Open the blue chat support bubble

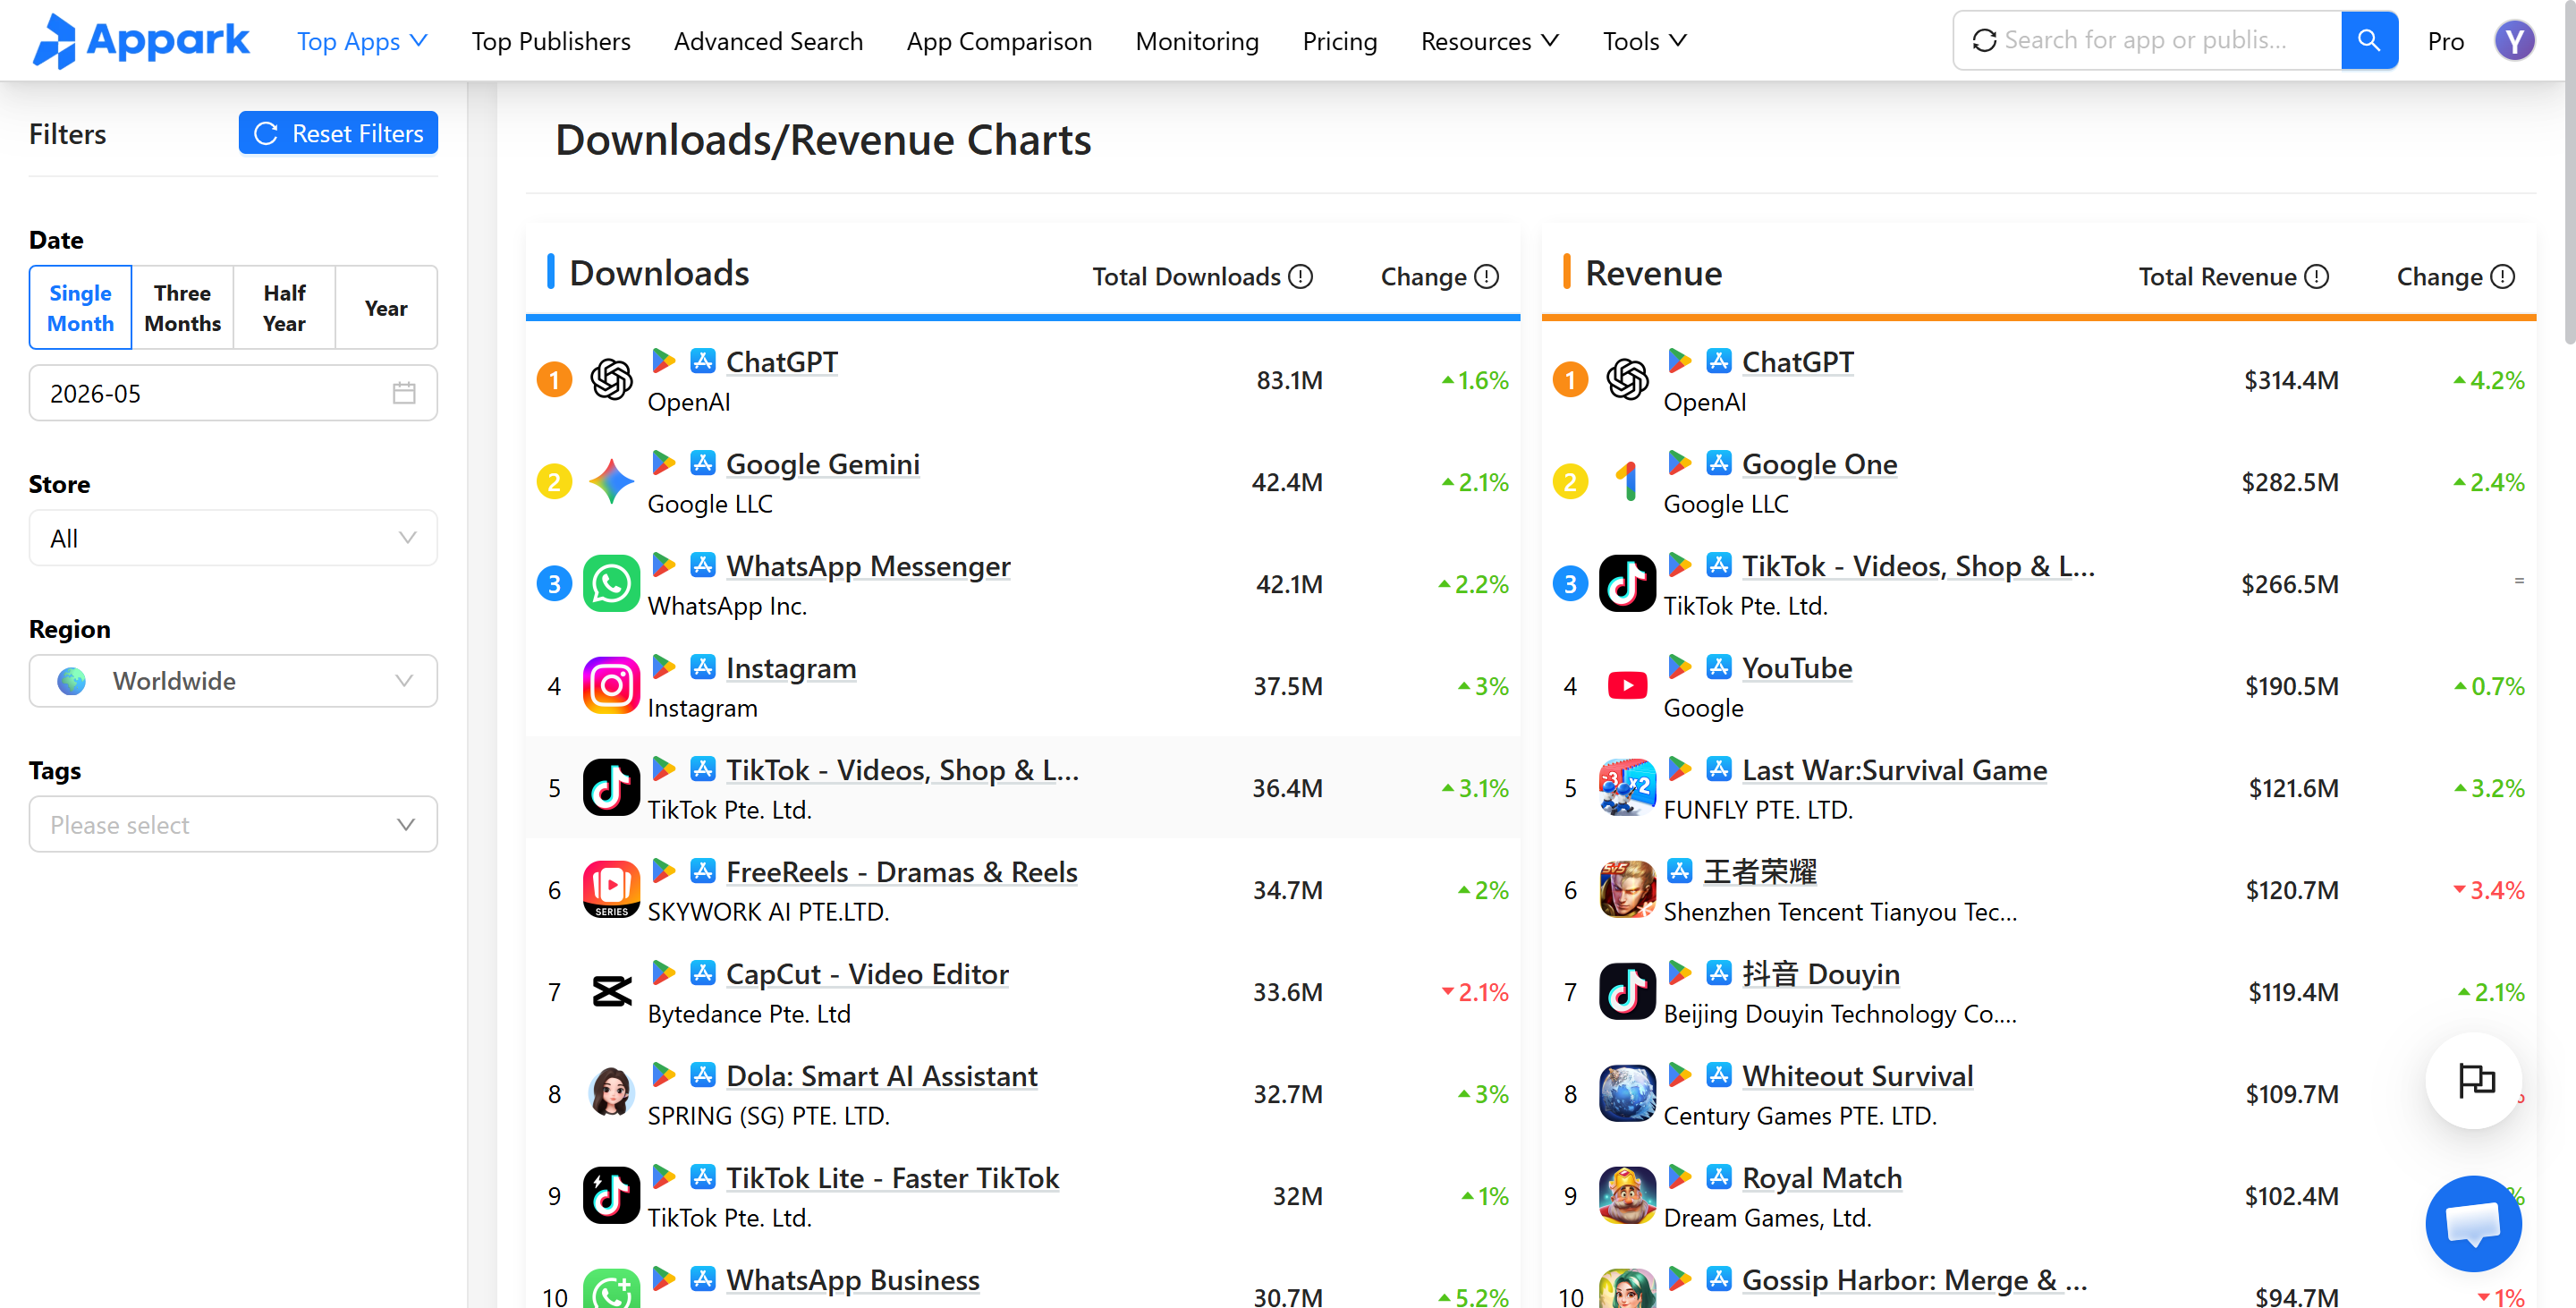click(2473, 1223)
